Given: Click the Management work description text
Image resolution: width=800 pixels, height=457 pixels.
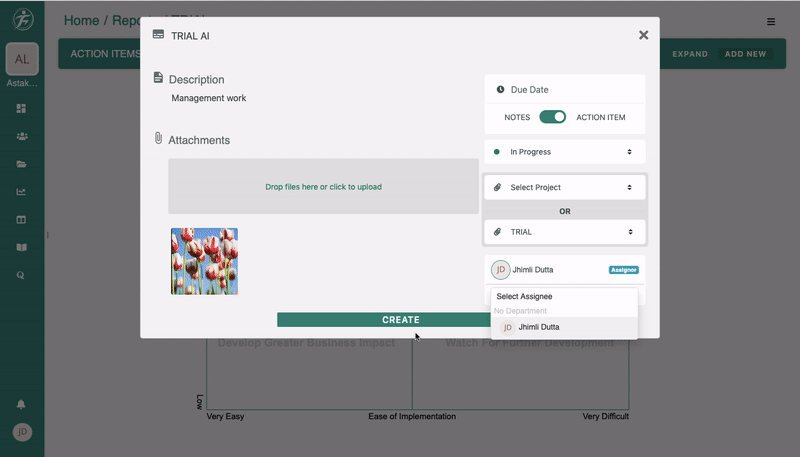Looking at the screenshot, I should pos(209,98).
